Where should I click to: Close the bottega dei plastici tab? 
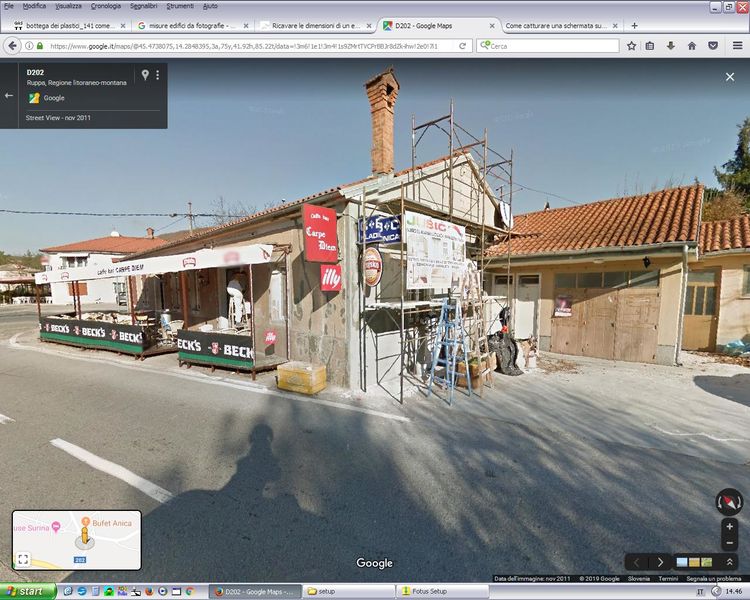point(123,26)
